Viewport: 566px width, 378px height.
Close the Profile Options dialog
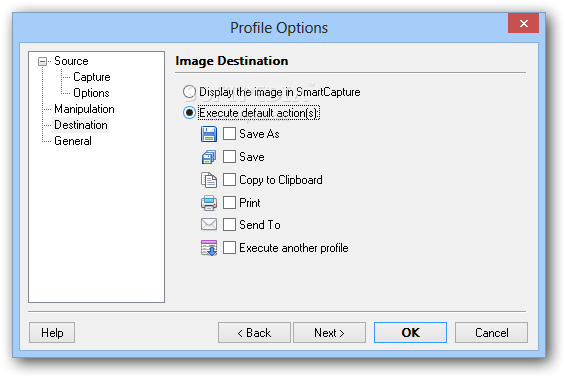[x=523, y=23]
